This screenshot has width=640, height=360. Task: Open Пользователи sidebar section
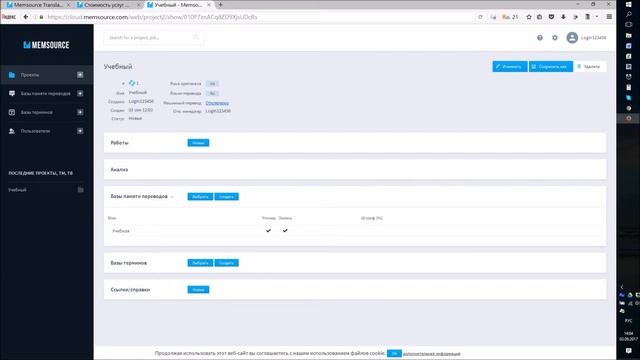(x=35, y=131)
